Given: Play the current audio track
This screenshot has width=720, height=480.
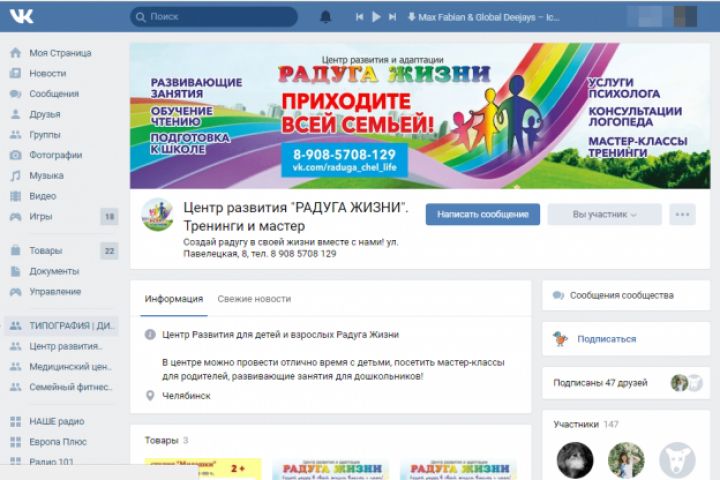Looking at the screenshot, I should point(376,17).
